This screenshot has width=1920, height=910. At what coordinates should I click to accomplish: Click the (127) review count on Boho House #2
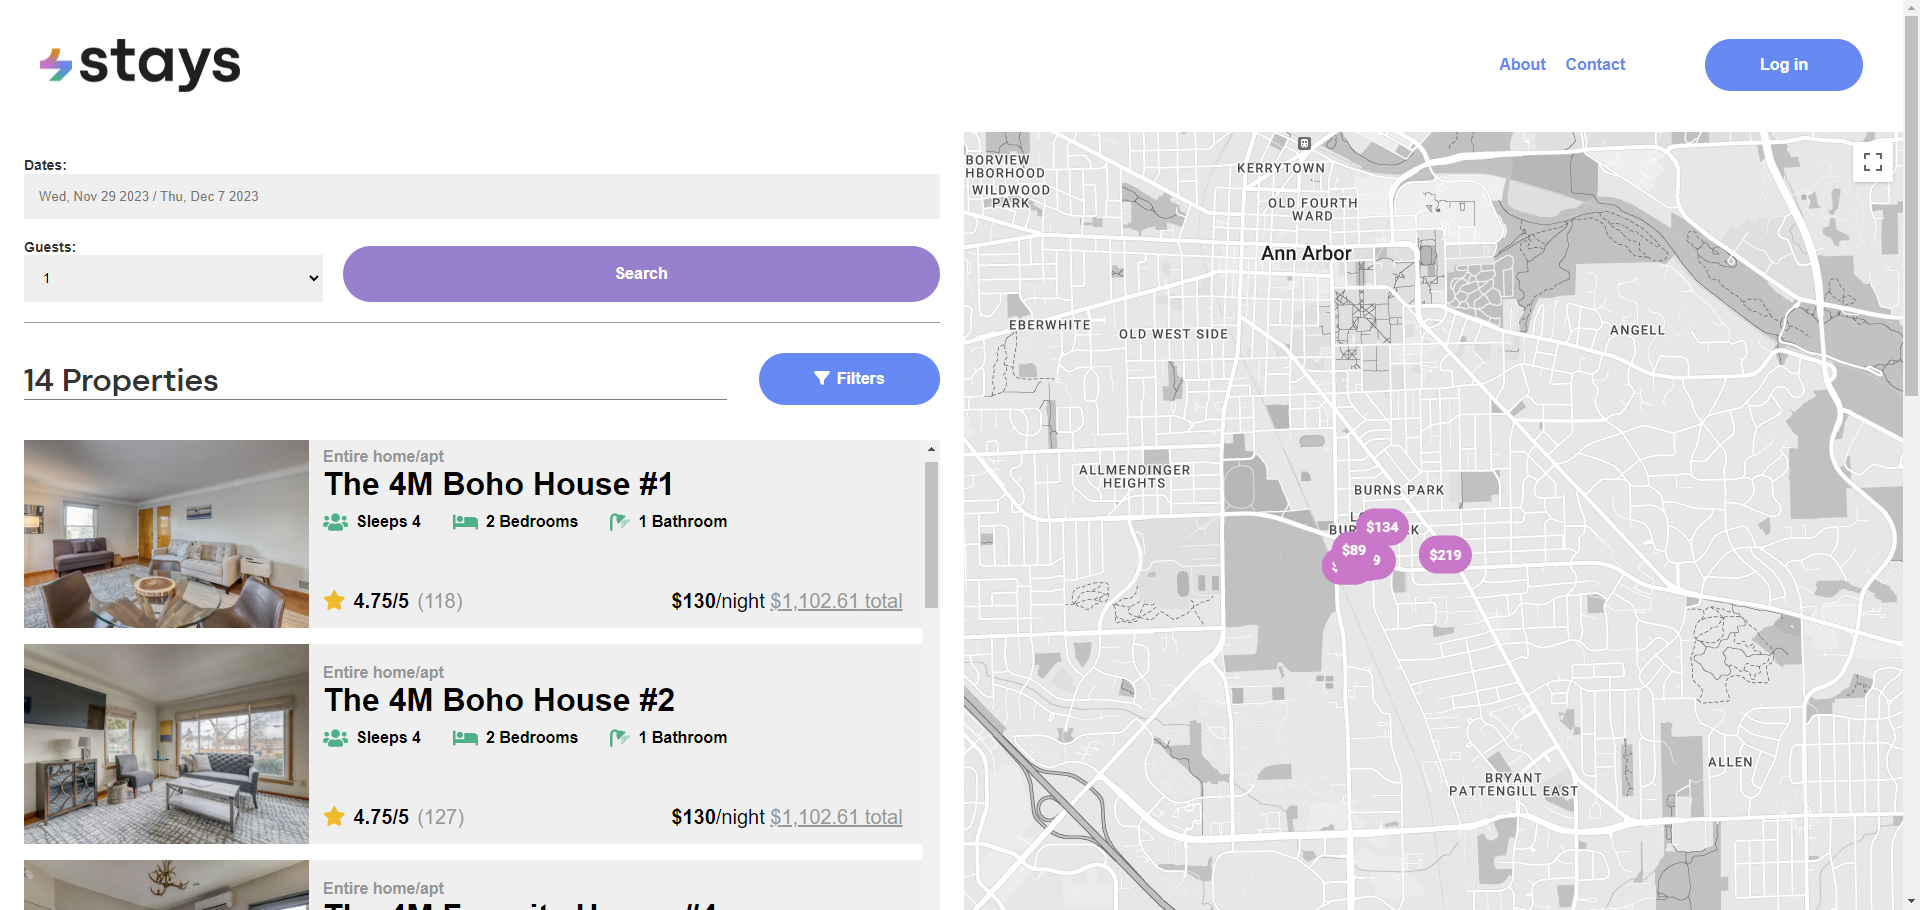click(440, 817)
